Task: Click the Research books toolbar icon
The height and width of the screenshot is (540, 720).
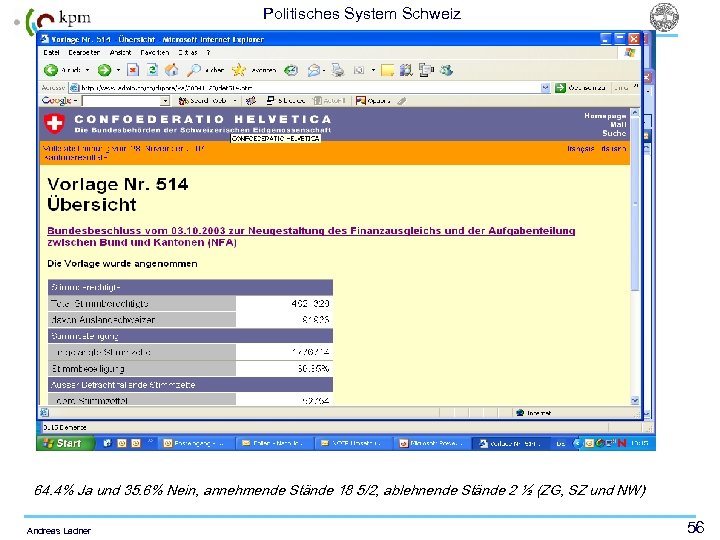Action: (x=406, y=70)
